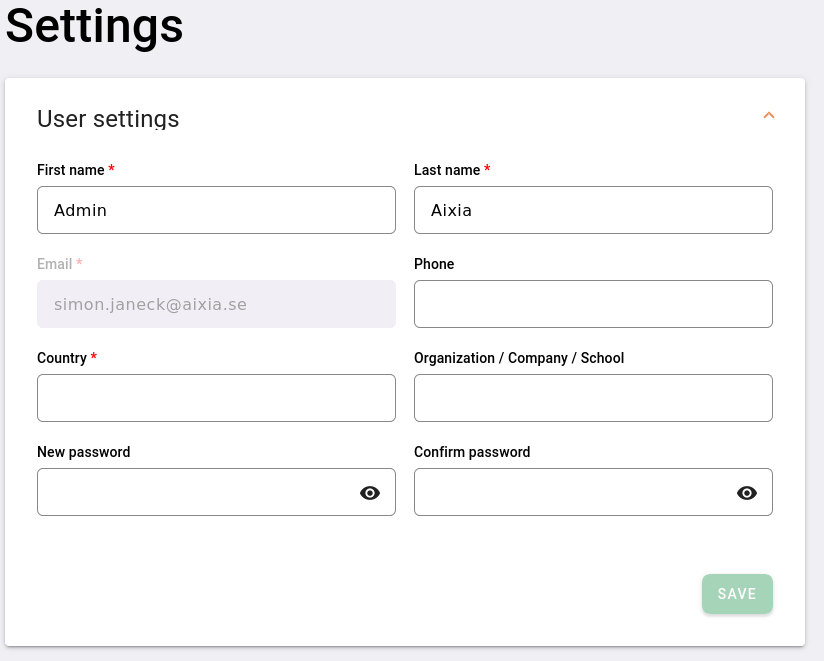Click the required asterisk beside Last name
Image resolution: width=824 pixels, height=661 pixels.
[487, 169]
